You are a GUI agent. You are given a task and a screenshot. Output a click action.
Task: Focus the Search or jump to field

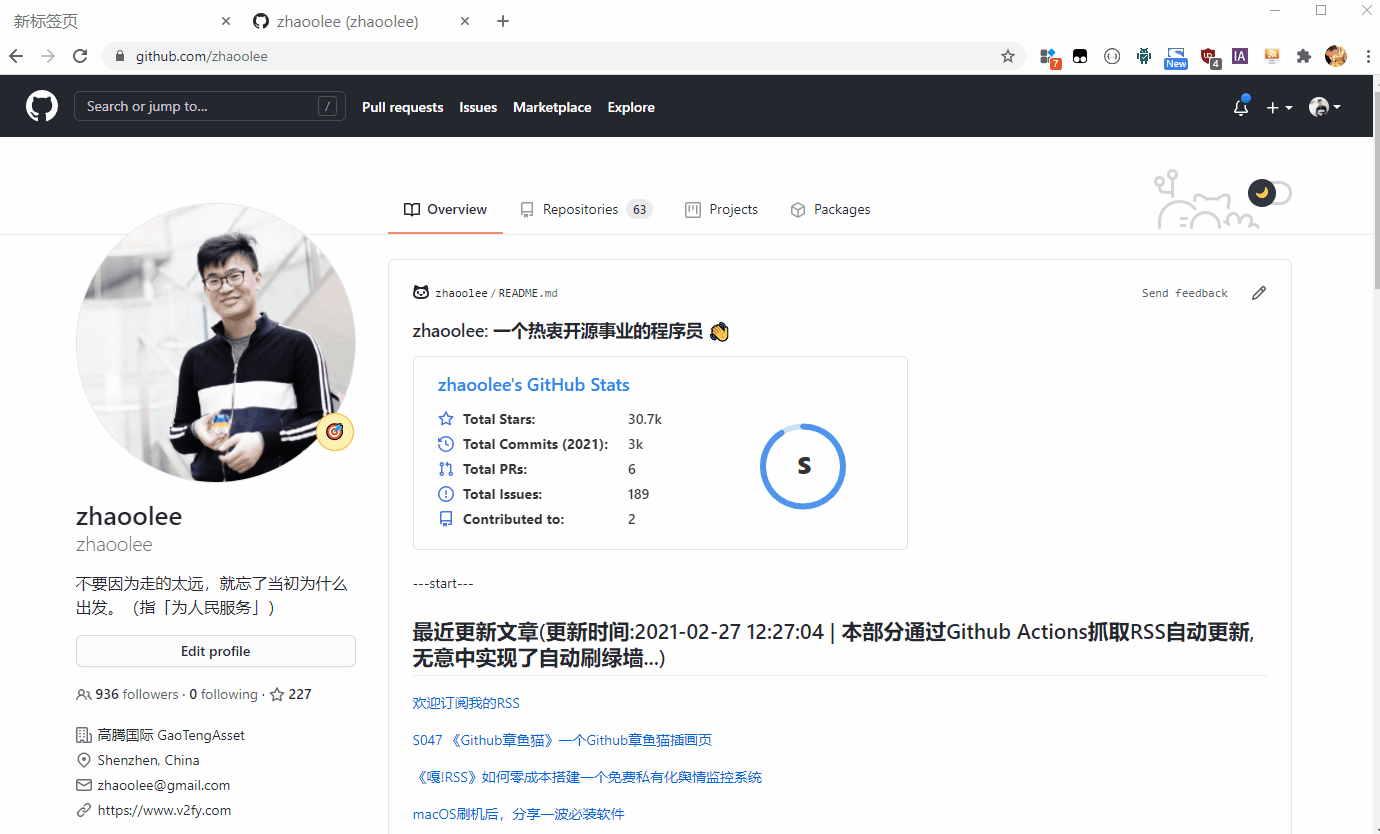(x=210, y=106)
